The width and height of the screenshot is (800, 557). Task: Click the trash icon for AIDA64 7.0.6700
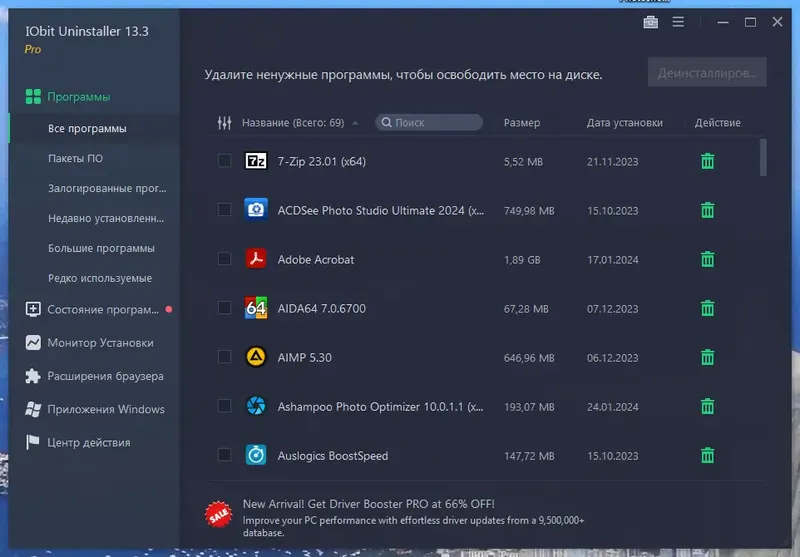tap(707, 308)
